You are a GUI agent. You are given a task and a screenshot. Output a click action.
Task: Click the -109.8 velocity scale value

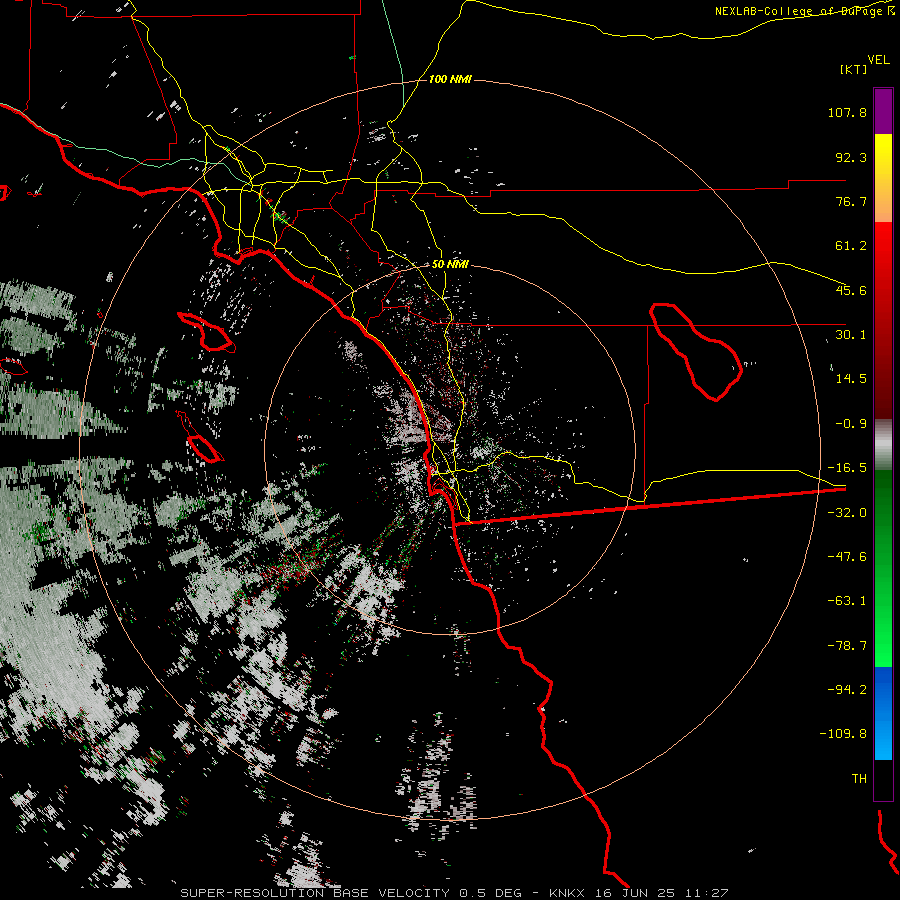(843, 734)
